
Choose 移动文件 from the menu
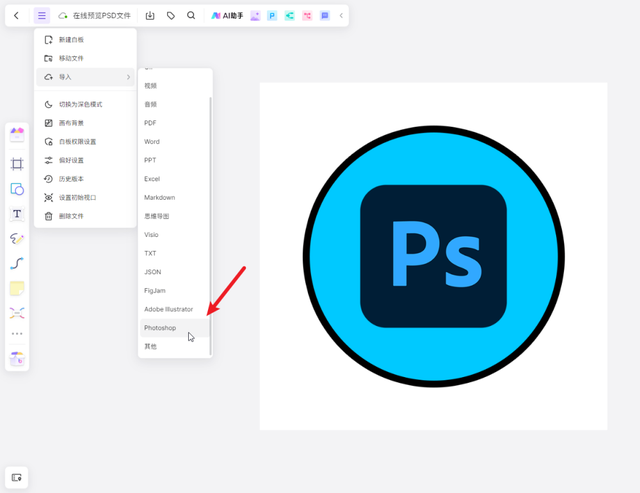[x=85, y=58]
